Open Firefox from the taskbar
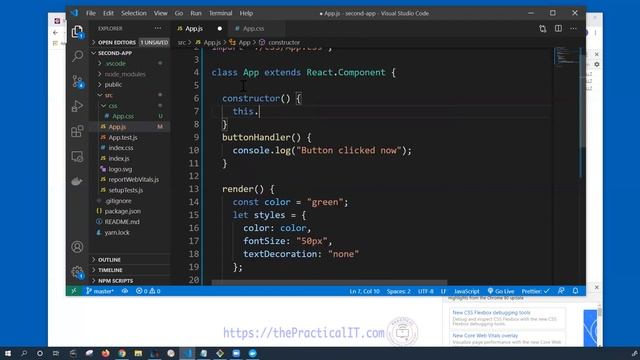Viewport: 640px width, 360px height. [105, 353]
